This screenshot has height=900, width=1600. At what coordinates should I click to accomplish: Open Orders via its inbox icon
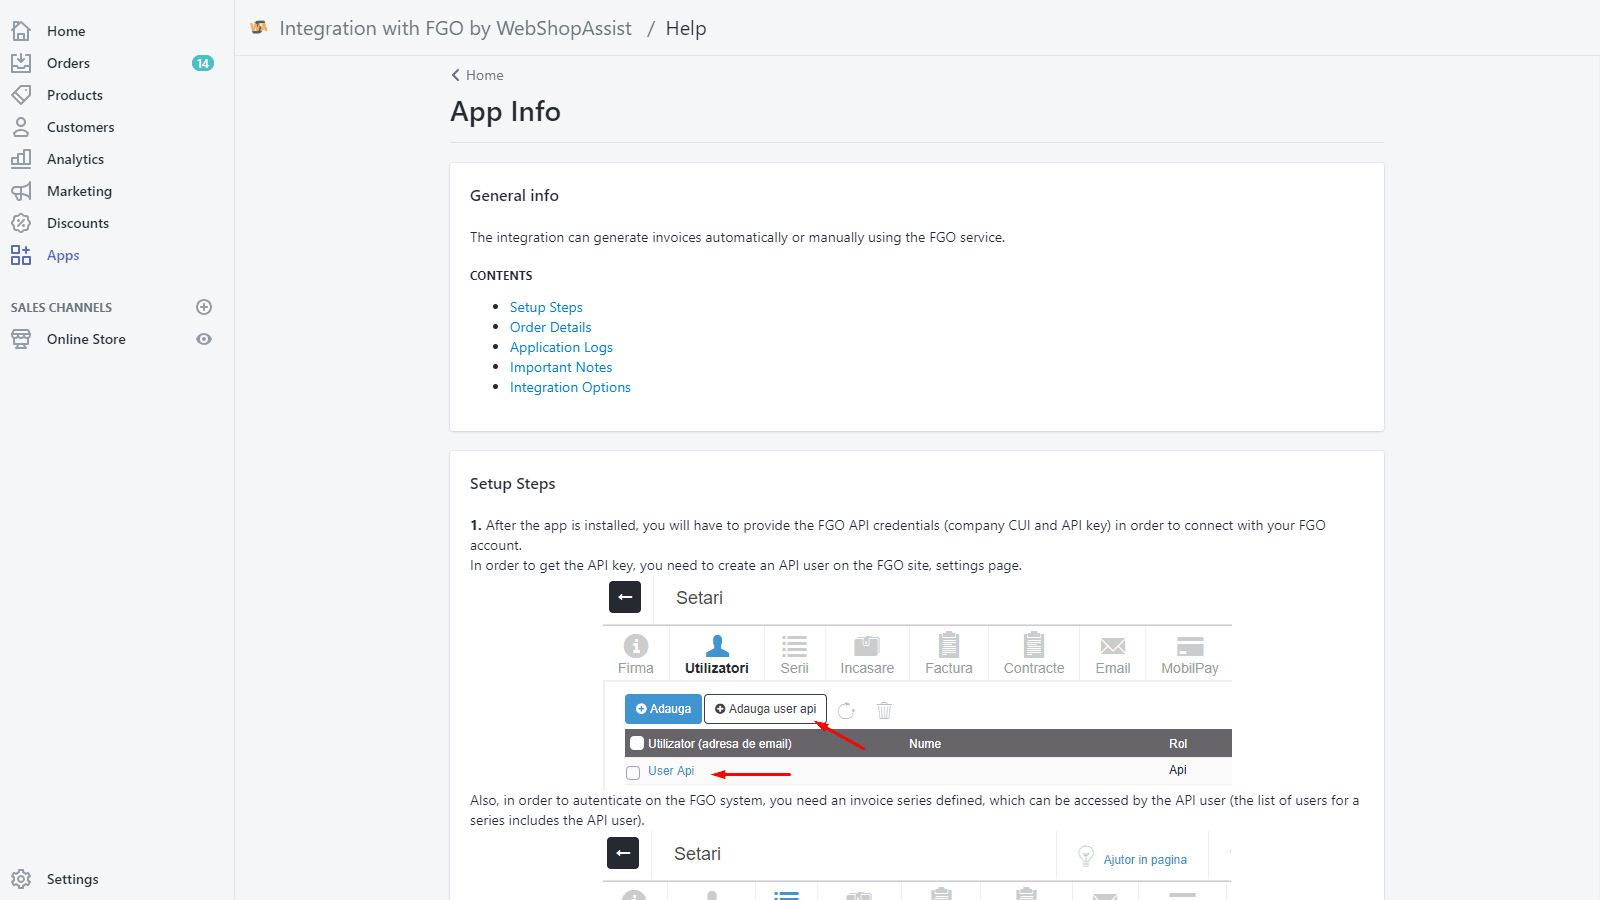coord(21,63)
